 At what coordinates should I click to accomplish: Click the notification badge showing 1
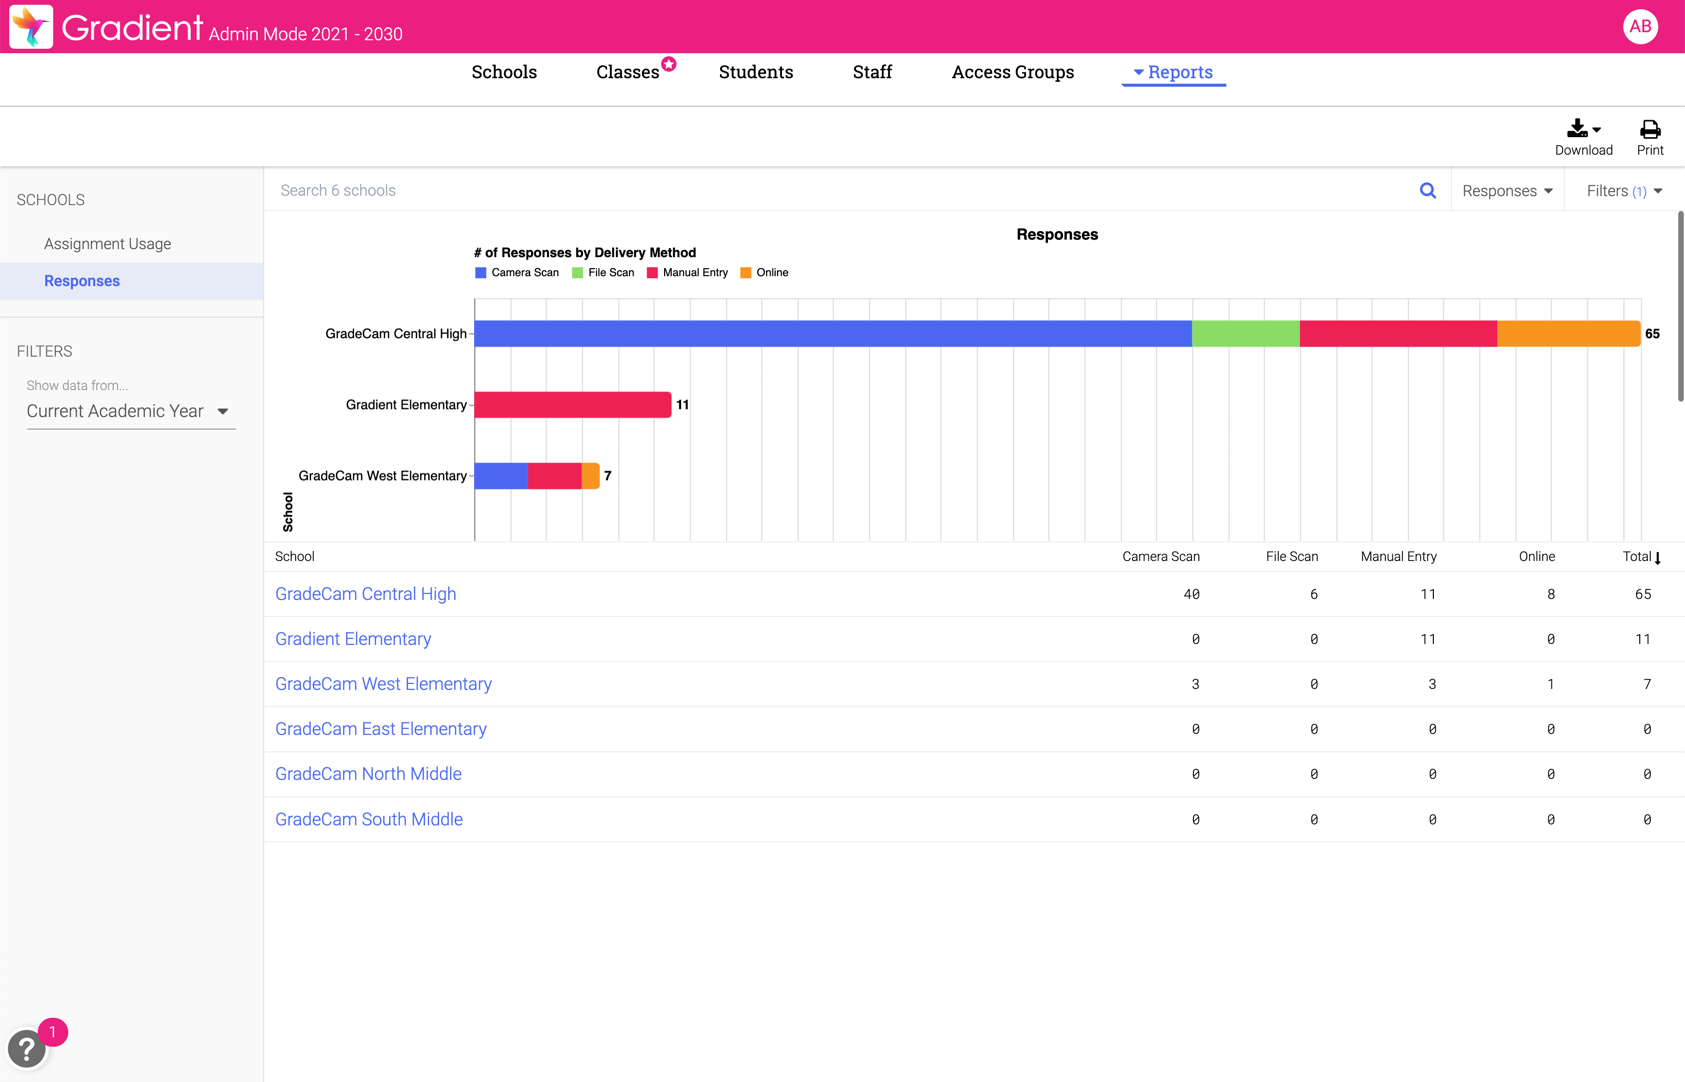(x=53, y=1032)
